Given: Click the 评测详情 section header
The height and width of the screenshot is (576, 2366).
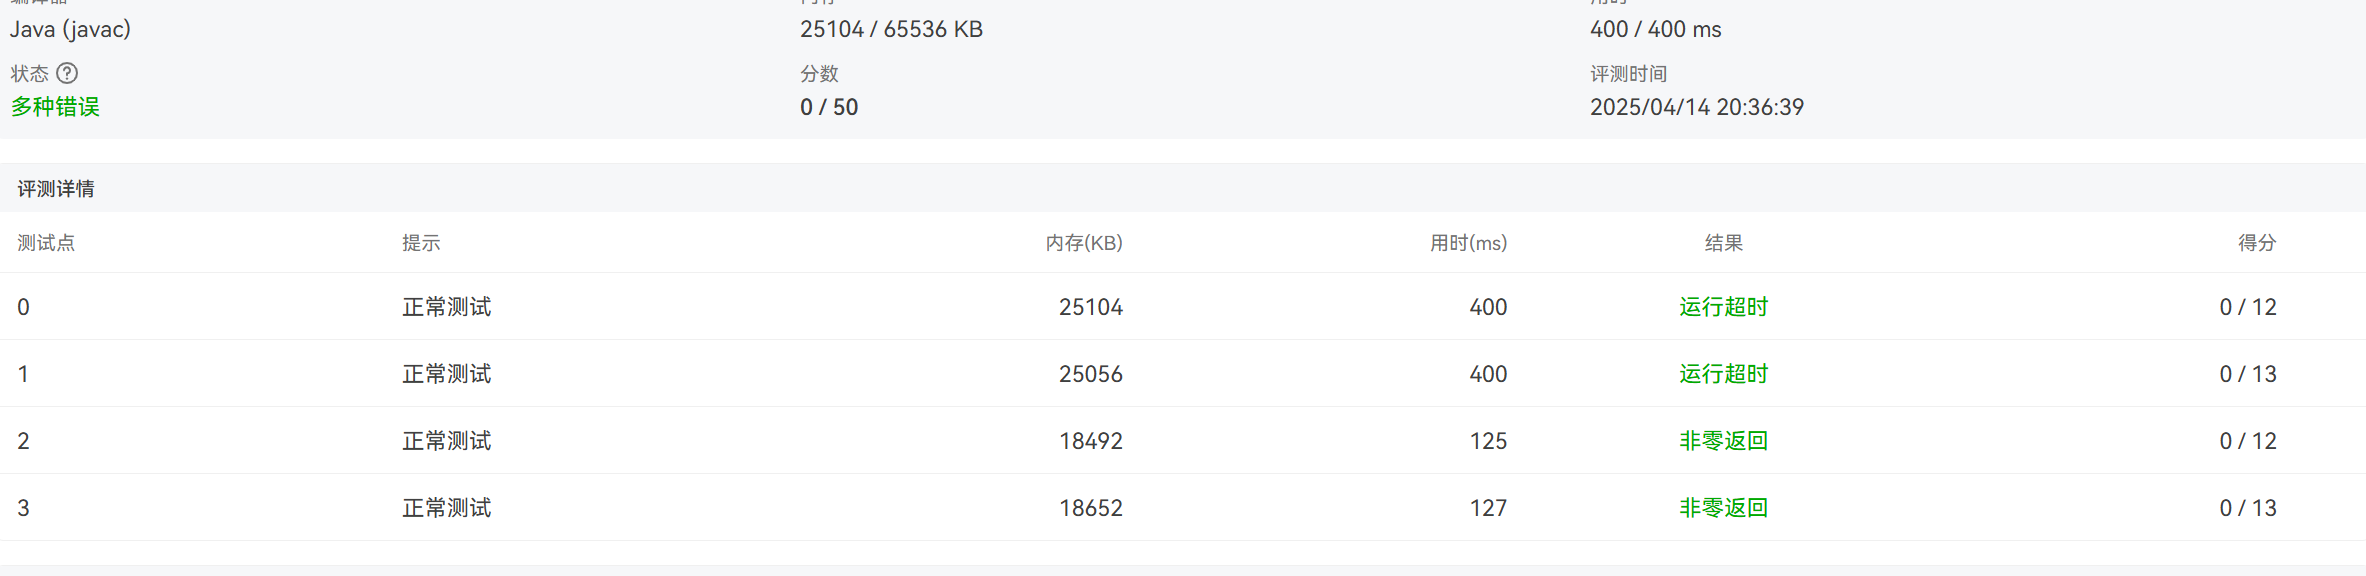Looking at the screenshot, I should pyautogui.click(x=56, y=189).
